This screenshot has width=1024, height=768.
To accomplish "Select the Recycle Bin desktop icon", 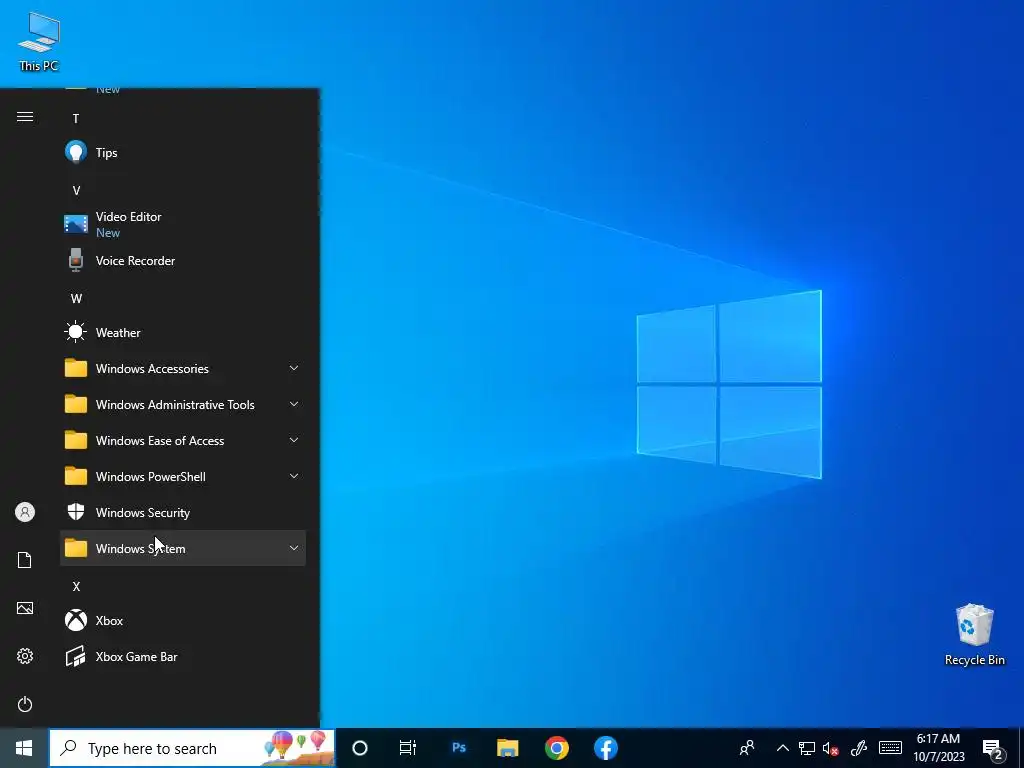I will pos(974,635).
